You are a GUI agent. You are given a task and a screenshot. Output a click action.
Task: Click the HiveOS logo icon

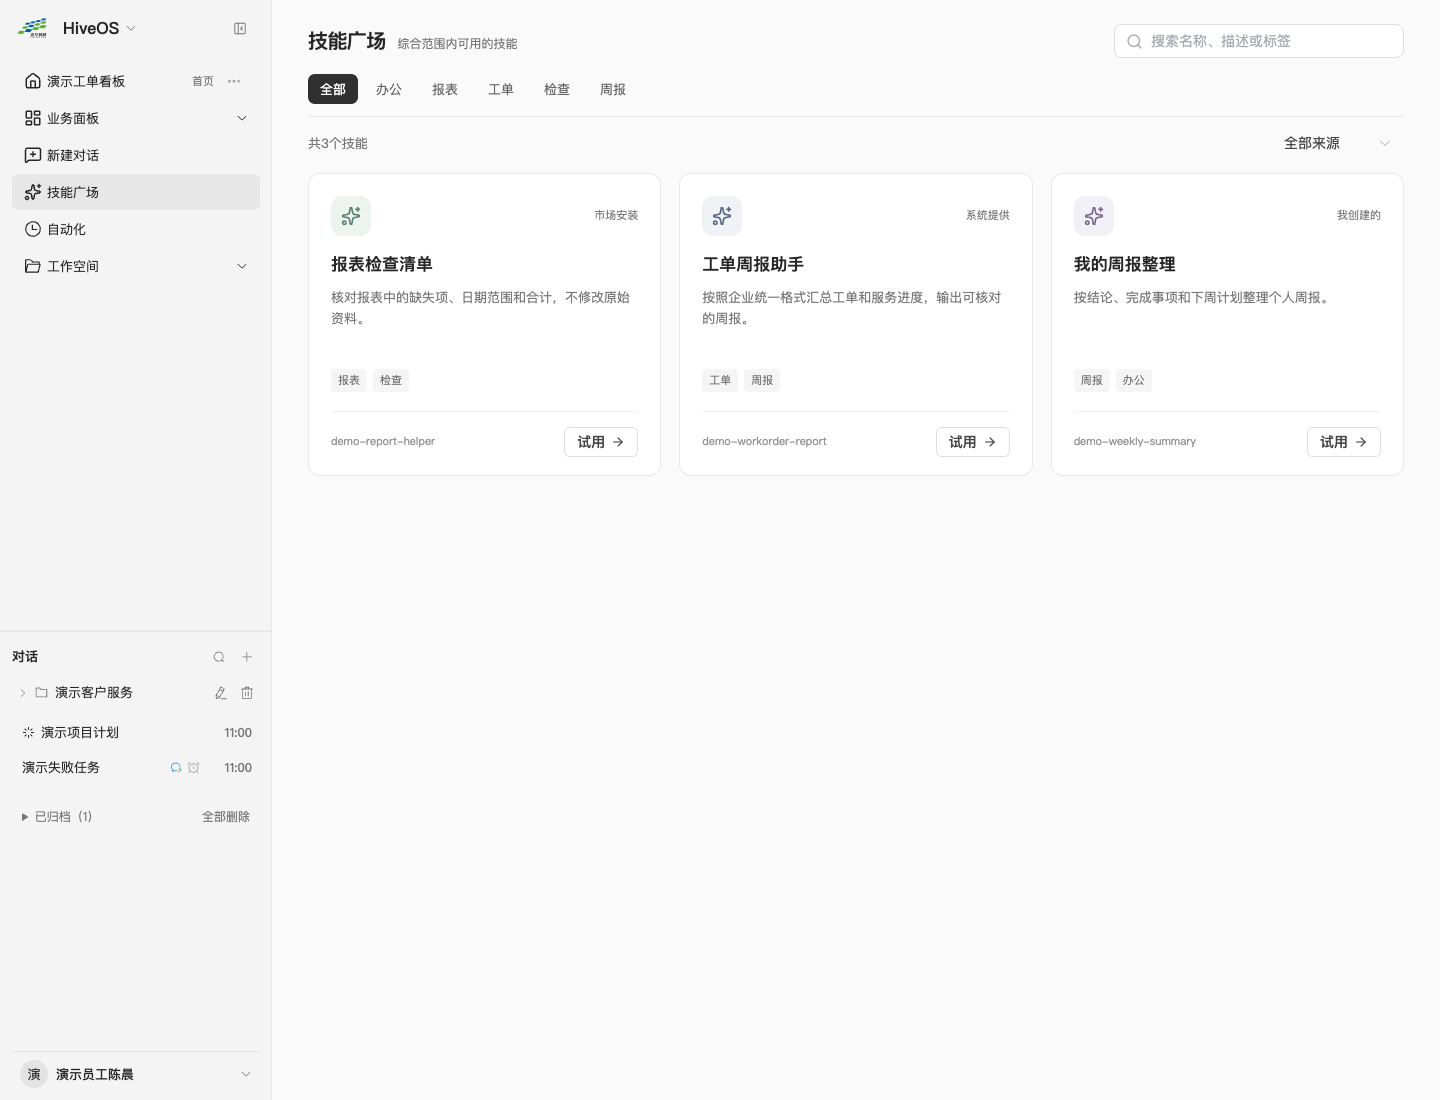point(33,28)
